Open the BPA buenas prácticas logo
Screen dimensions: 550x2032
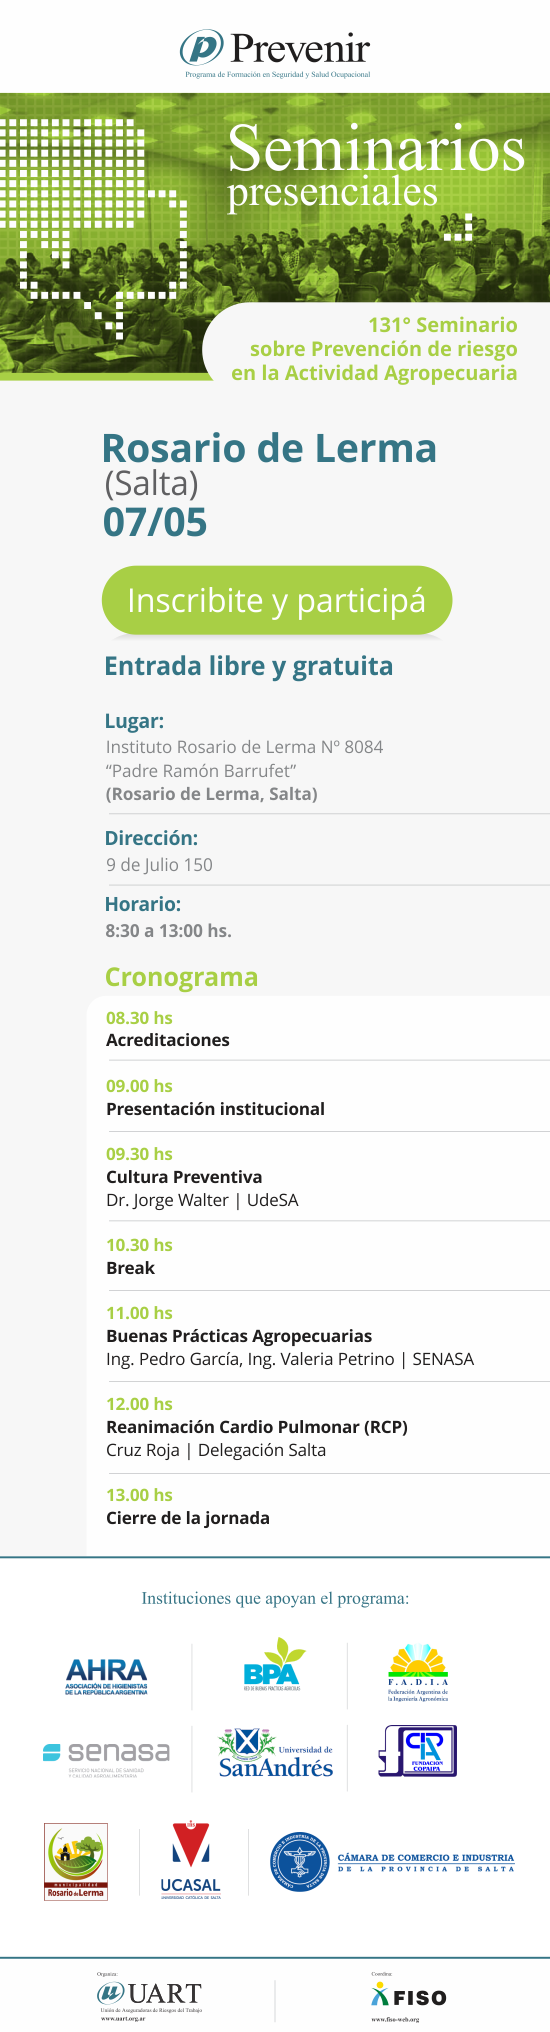pos(273,1665)
